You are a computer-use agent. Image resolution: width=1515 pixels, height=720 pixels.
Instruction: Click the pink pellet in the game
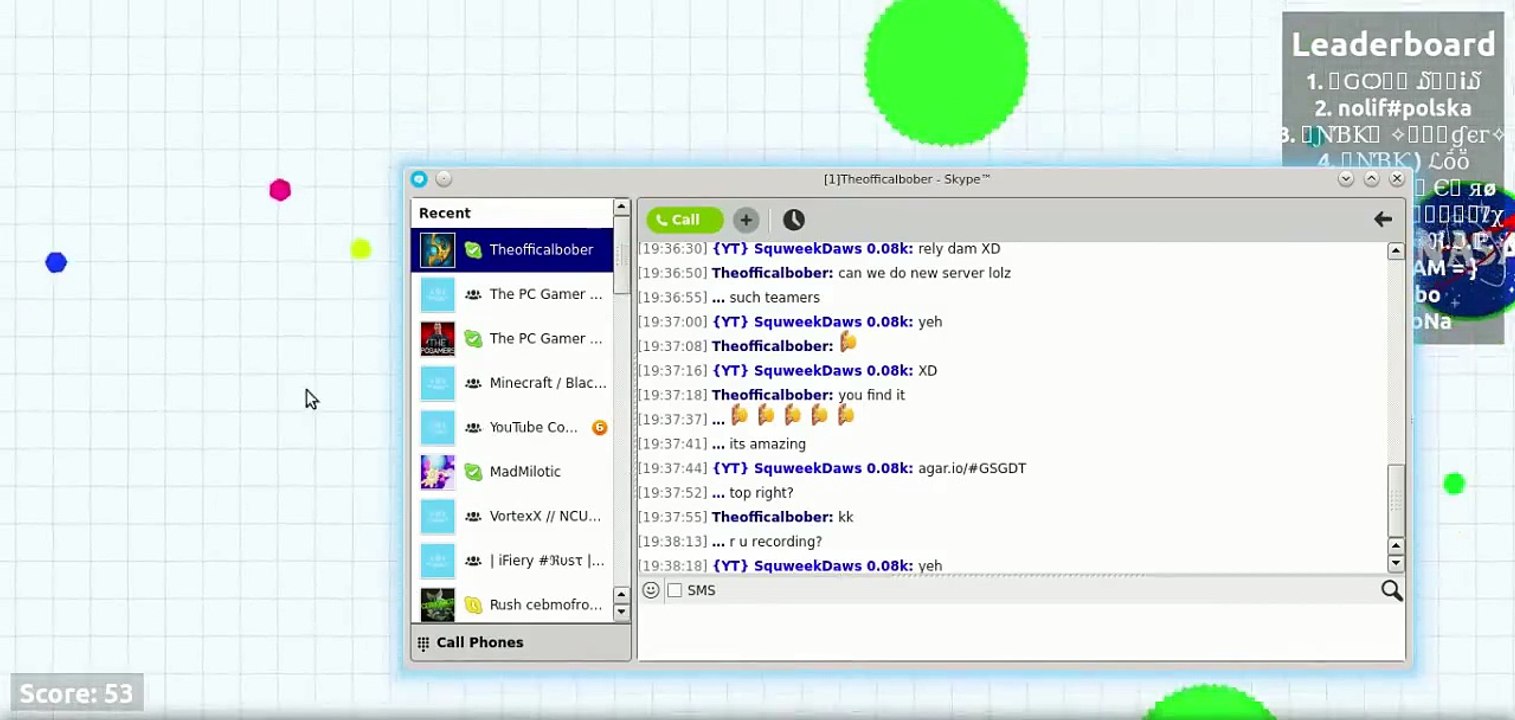[280, 190]
